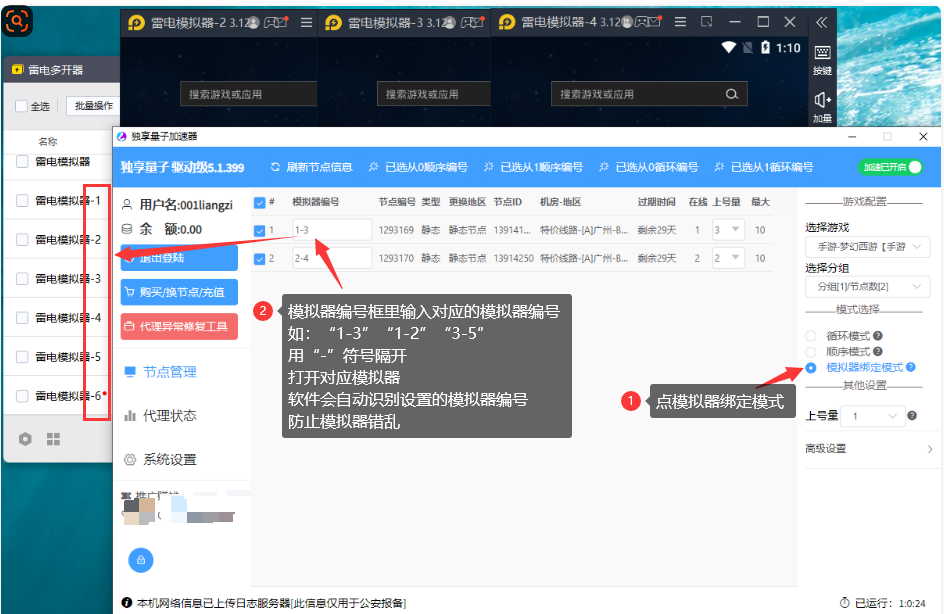Click help icon beside 模拟器绑定模式
Image resolution: width=944 pixels, height=614 pixels.
(910, 367)
